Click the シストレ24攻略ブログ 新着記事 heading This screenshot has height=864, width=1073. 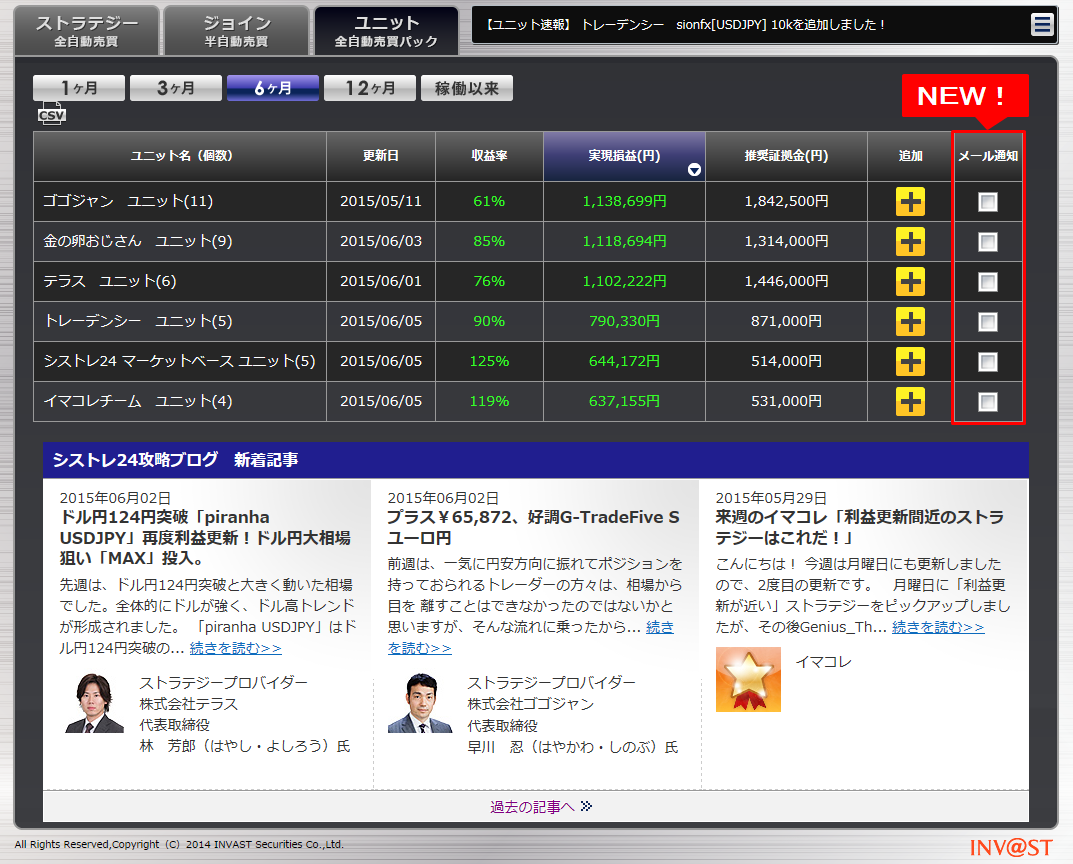coord(175,460)
